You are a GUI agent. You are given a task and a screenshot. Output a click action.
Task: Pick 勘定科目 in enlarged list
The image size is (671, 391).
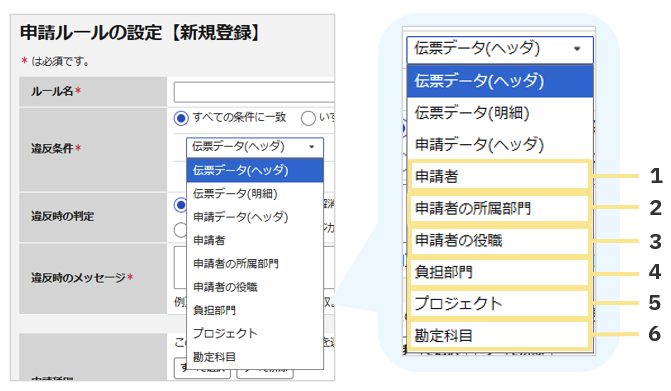click(500, 335)
